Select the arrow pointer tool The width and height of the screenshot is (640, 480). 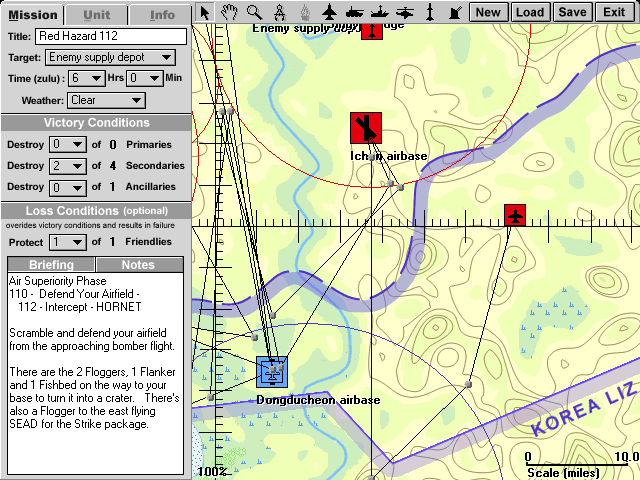(204, 12)
